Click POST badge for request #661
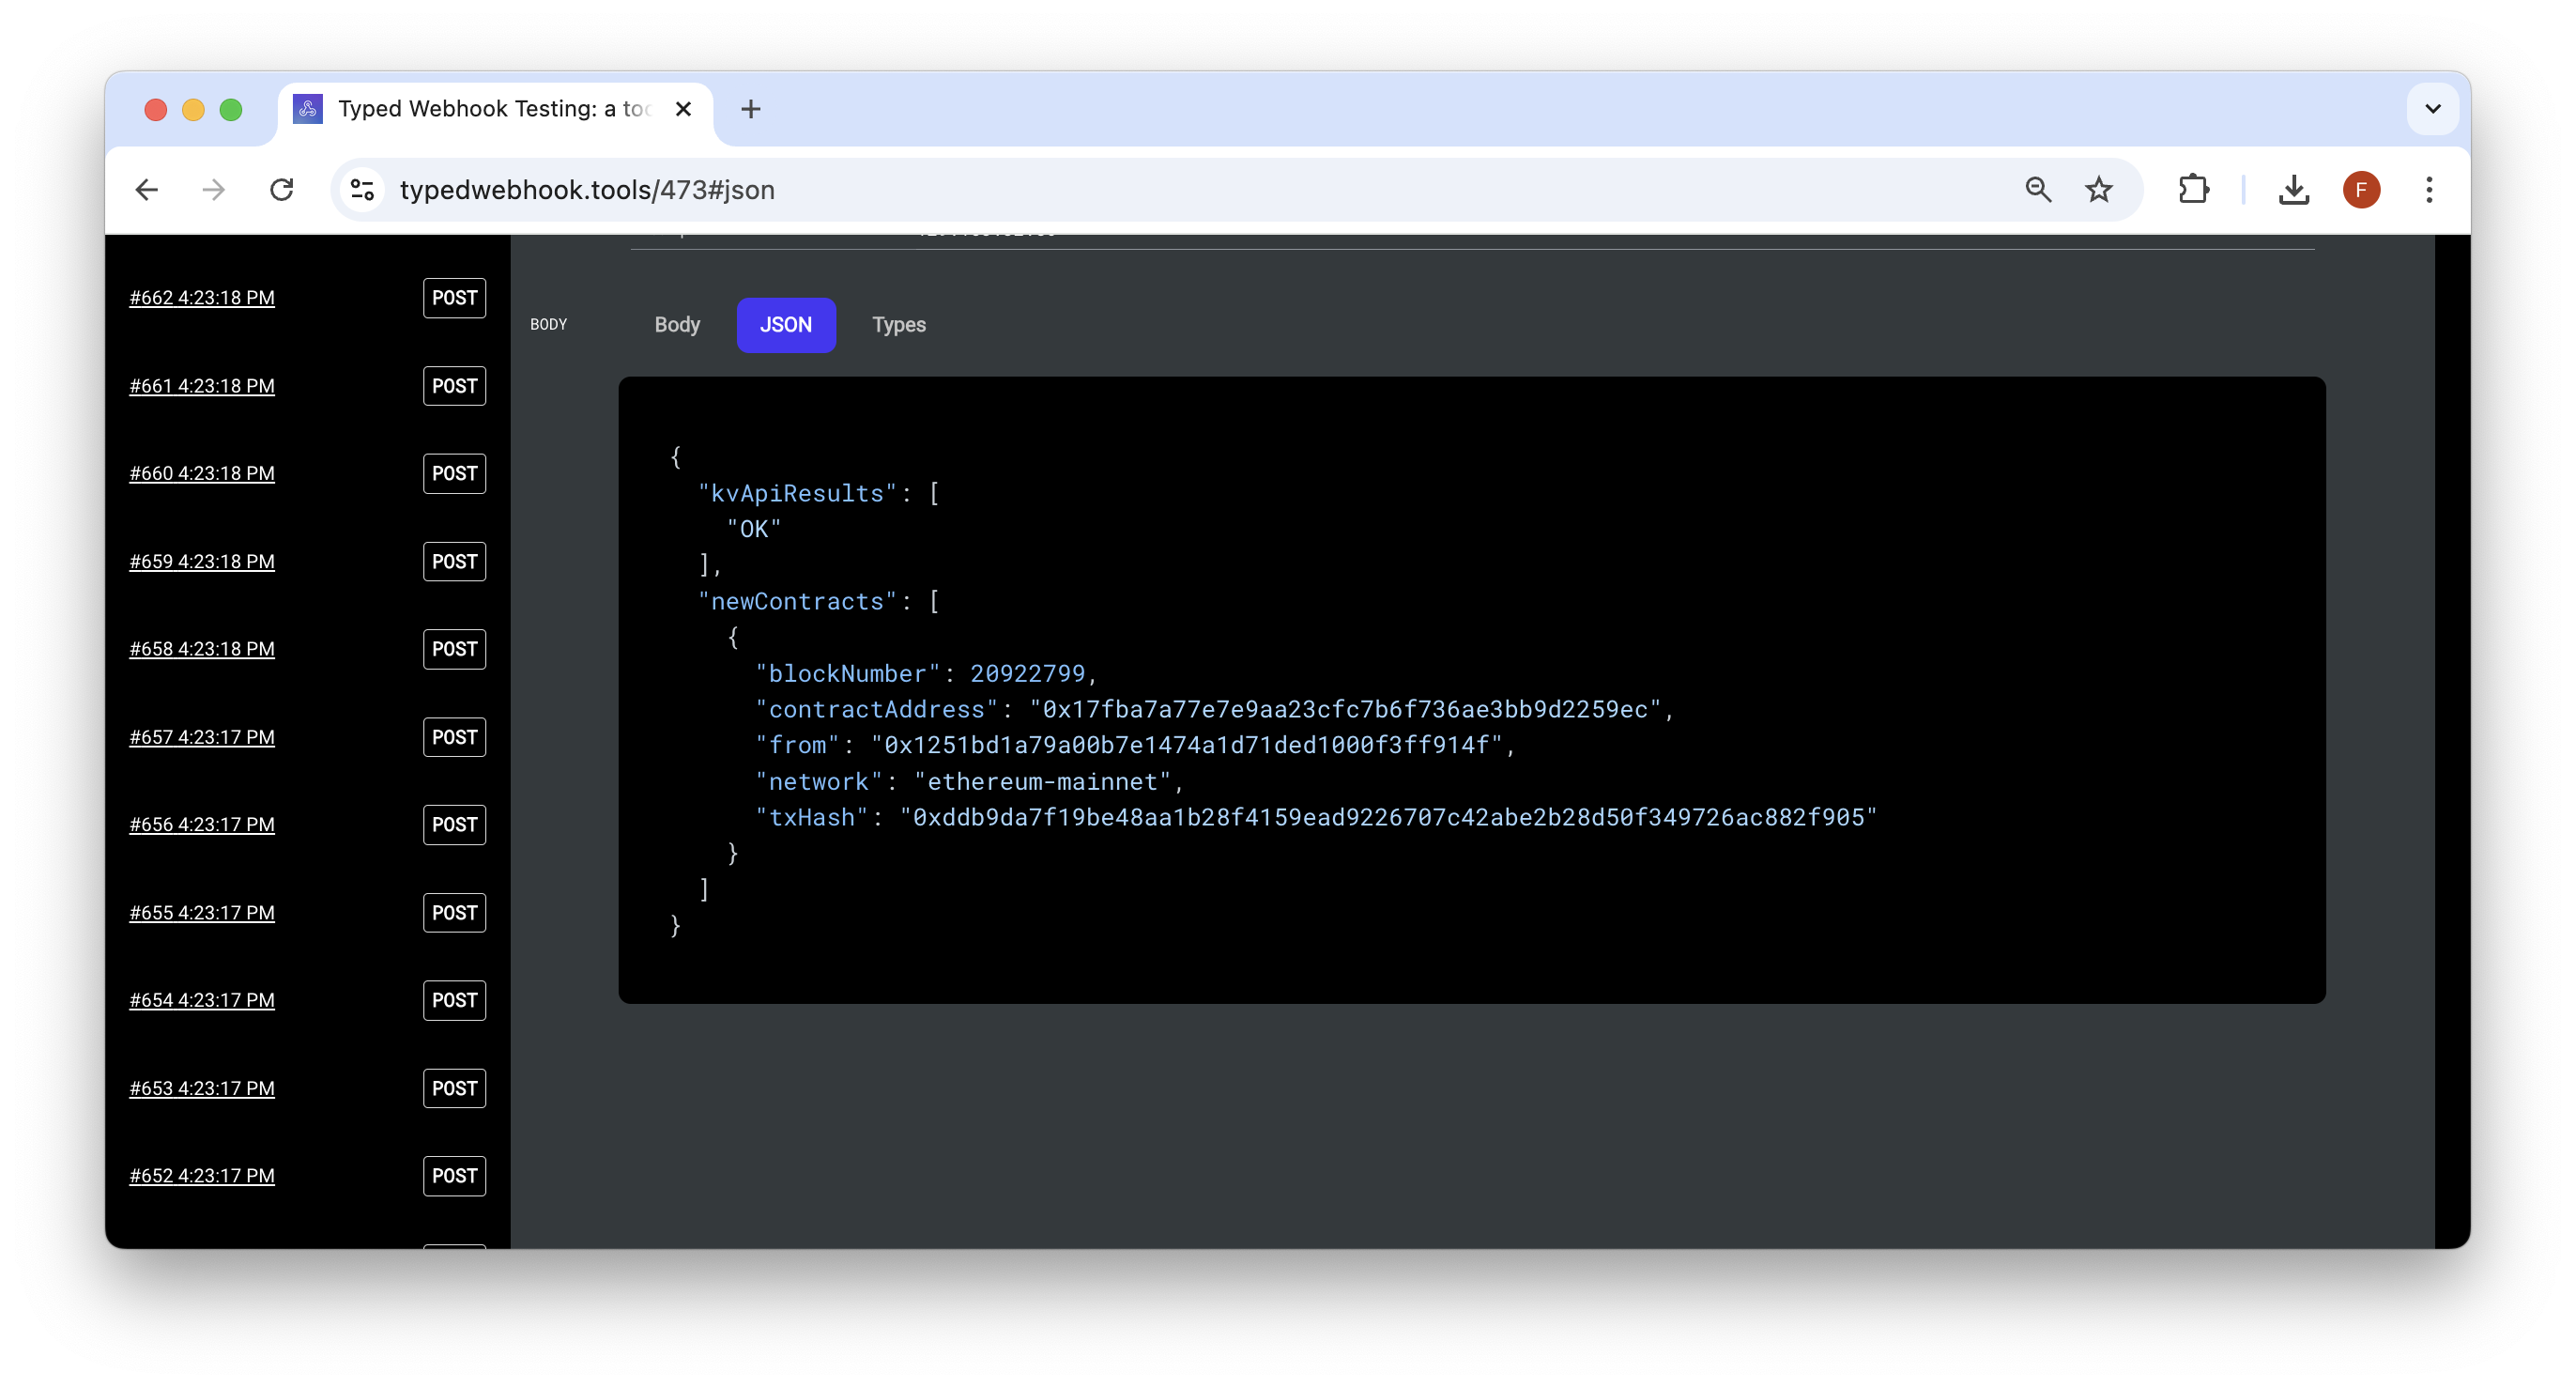 tap(454, 386)
